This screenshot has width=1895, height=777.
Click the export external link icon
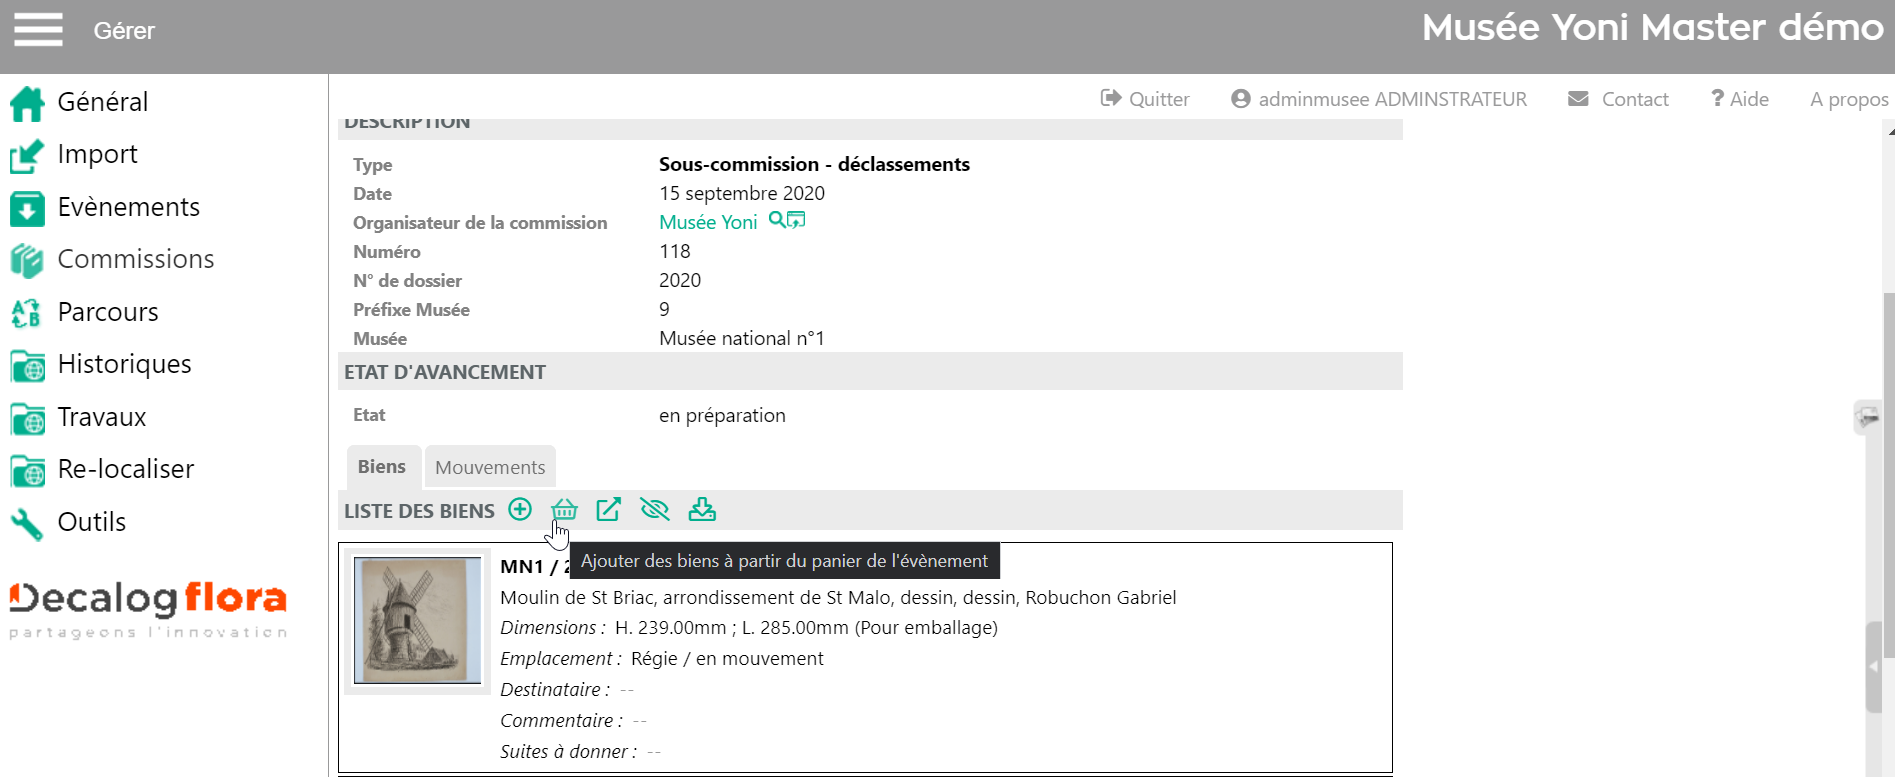coord(608,510)
